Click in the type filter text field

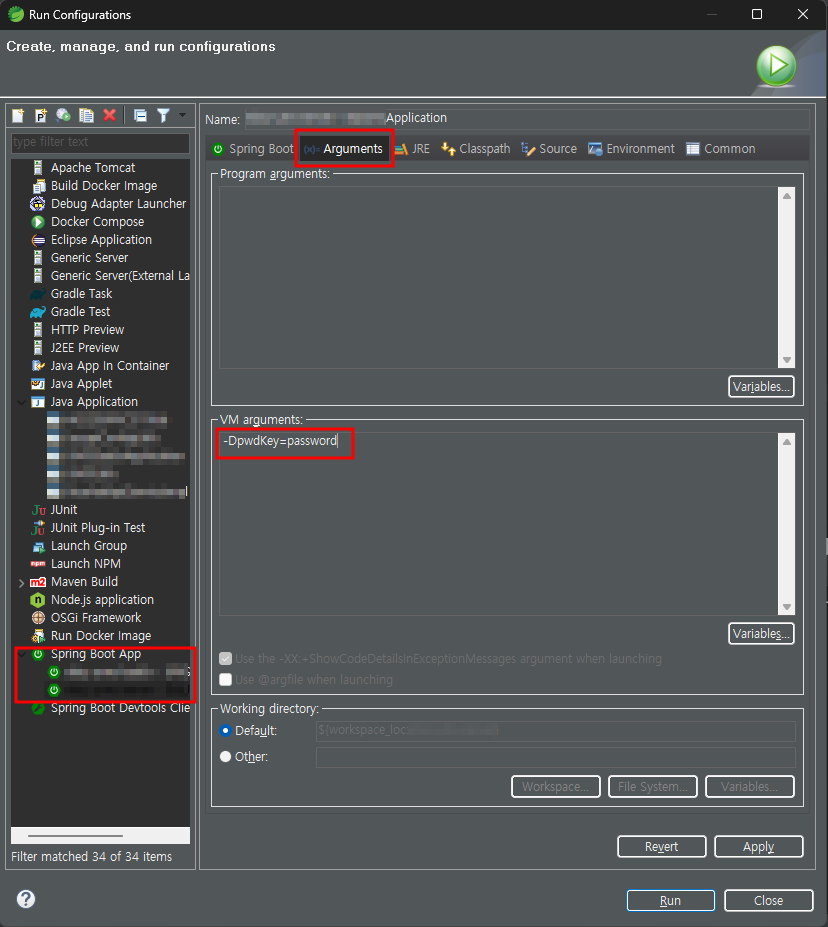[100, 142]
